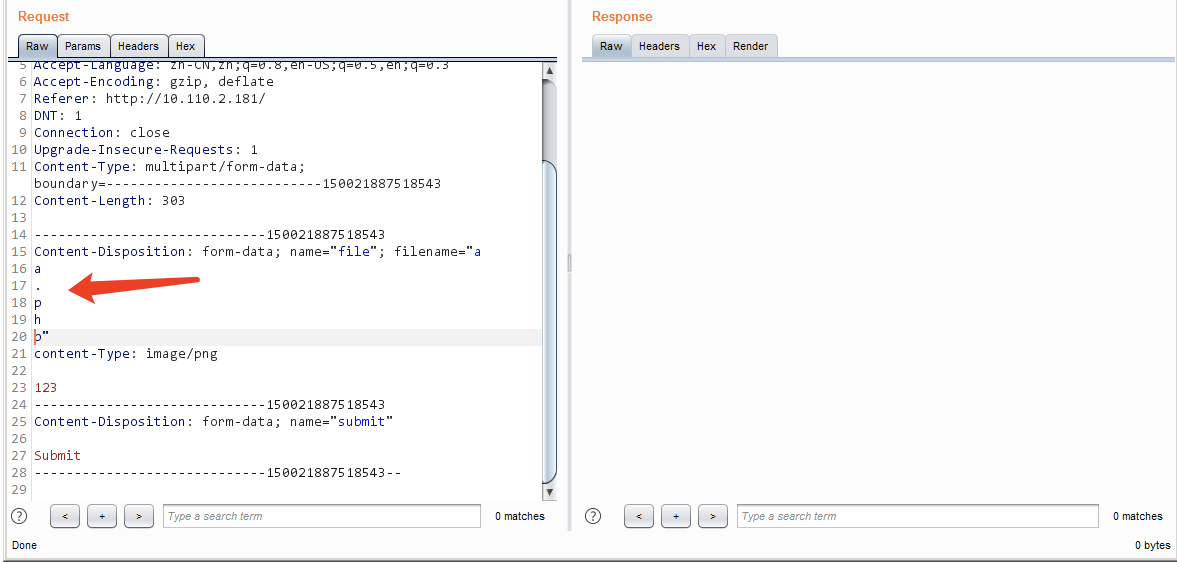1177x562 pixels.
Task: Click the body text 123
Action: 45,387
